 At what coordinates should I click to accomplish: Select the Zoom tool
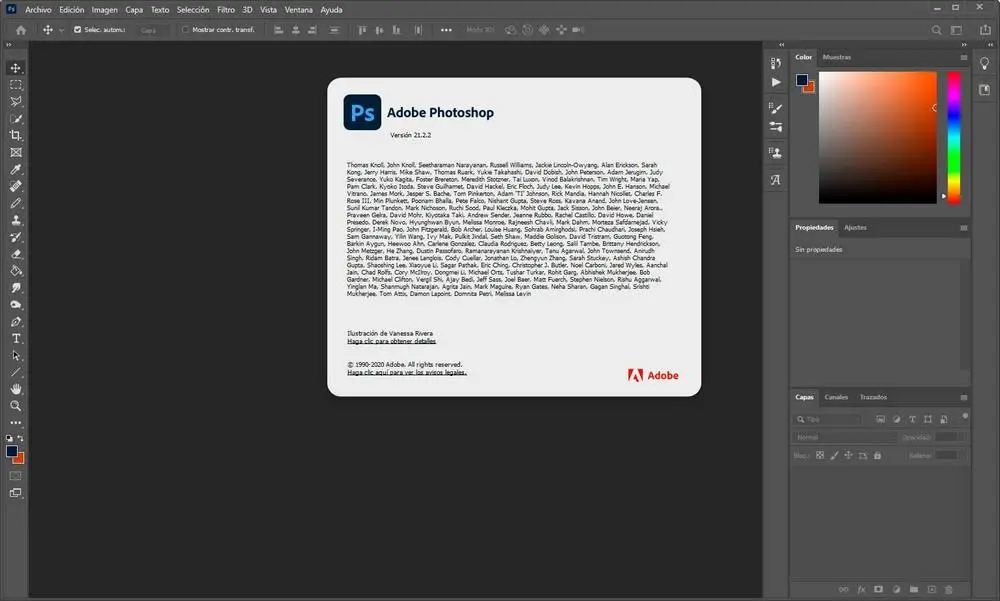click(16, 406)
